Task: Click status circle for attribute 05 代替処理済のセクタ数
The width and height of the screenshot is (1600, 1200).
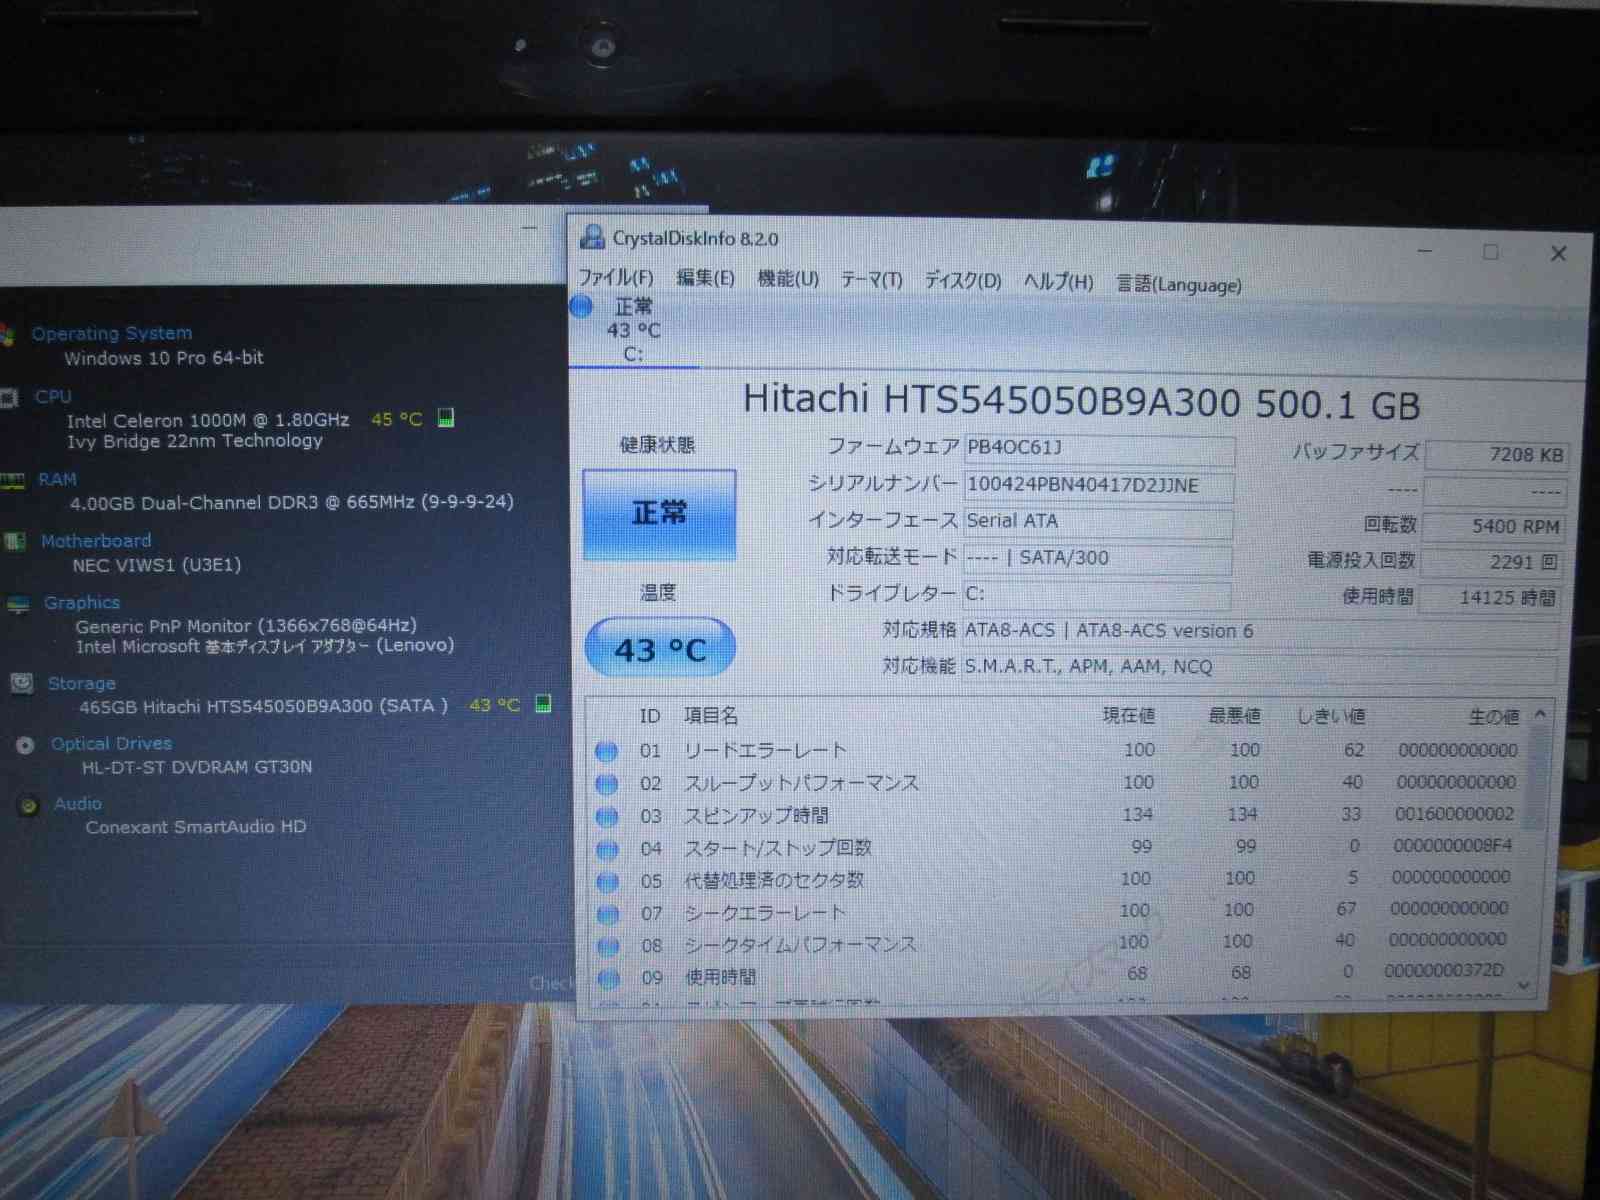Action: tap(607, 882)
